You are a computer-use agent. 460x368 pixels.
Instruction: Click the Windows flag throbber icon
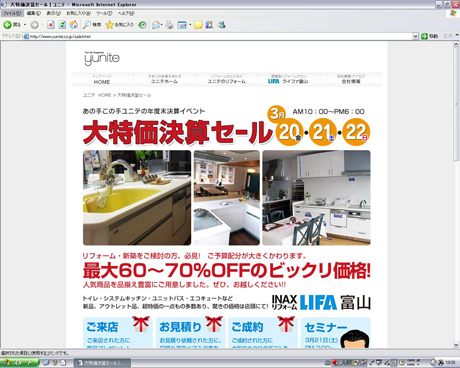point(453,13)
